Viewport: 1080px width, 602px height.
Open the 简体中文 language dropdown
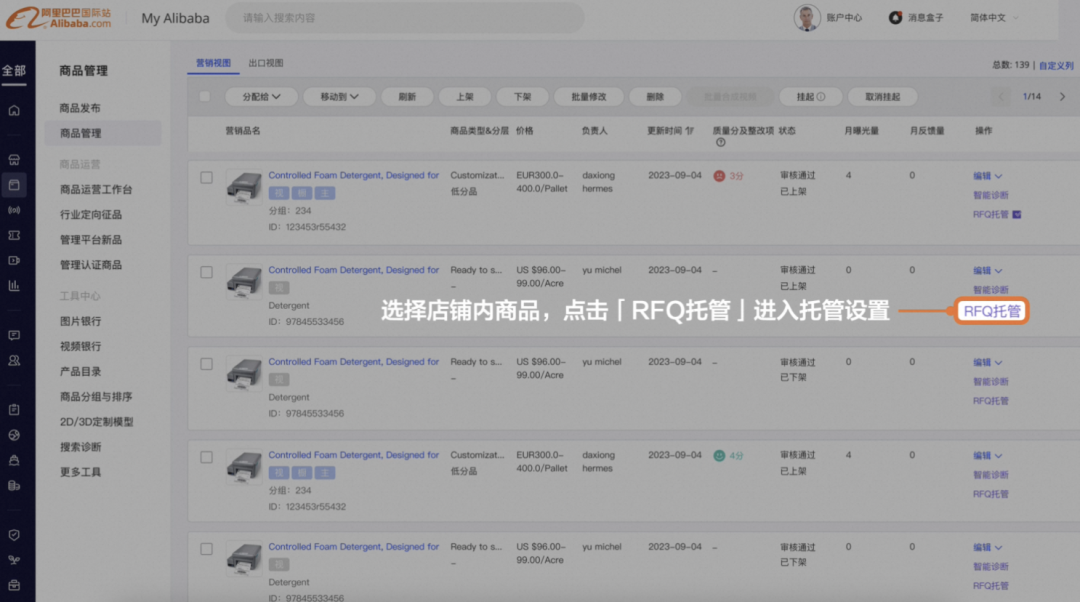point(989,17)
